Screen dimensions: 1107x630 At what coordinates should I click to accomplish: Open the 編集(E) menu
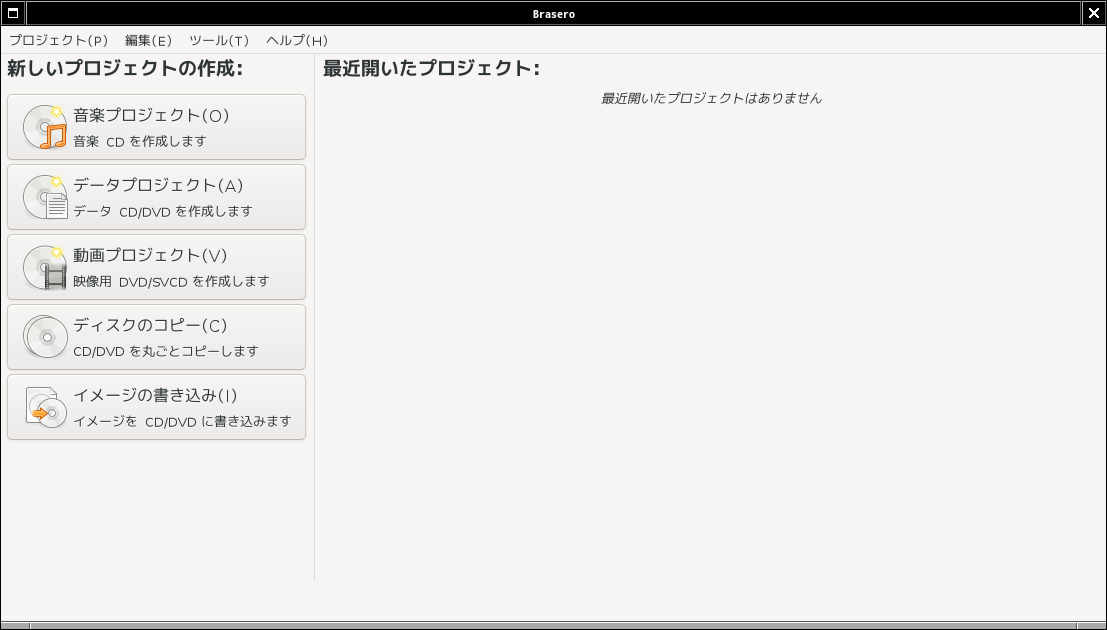pyautogui.click(x=148, y=40)
